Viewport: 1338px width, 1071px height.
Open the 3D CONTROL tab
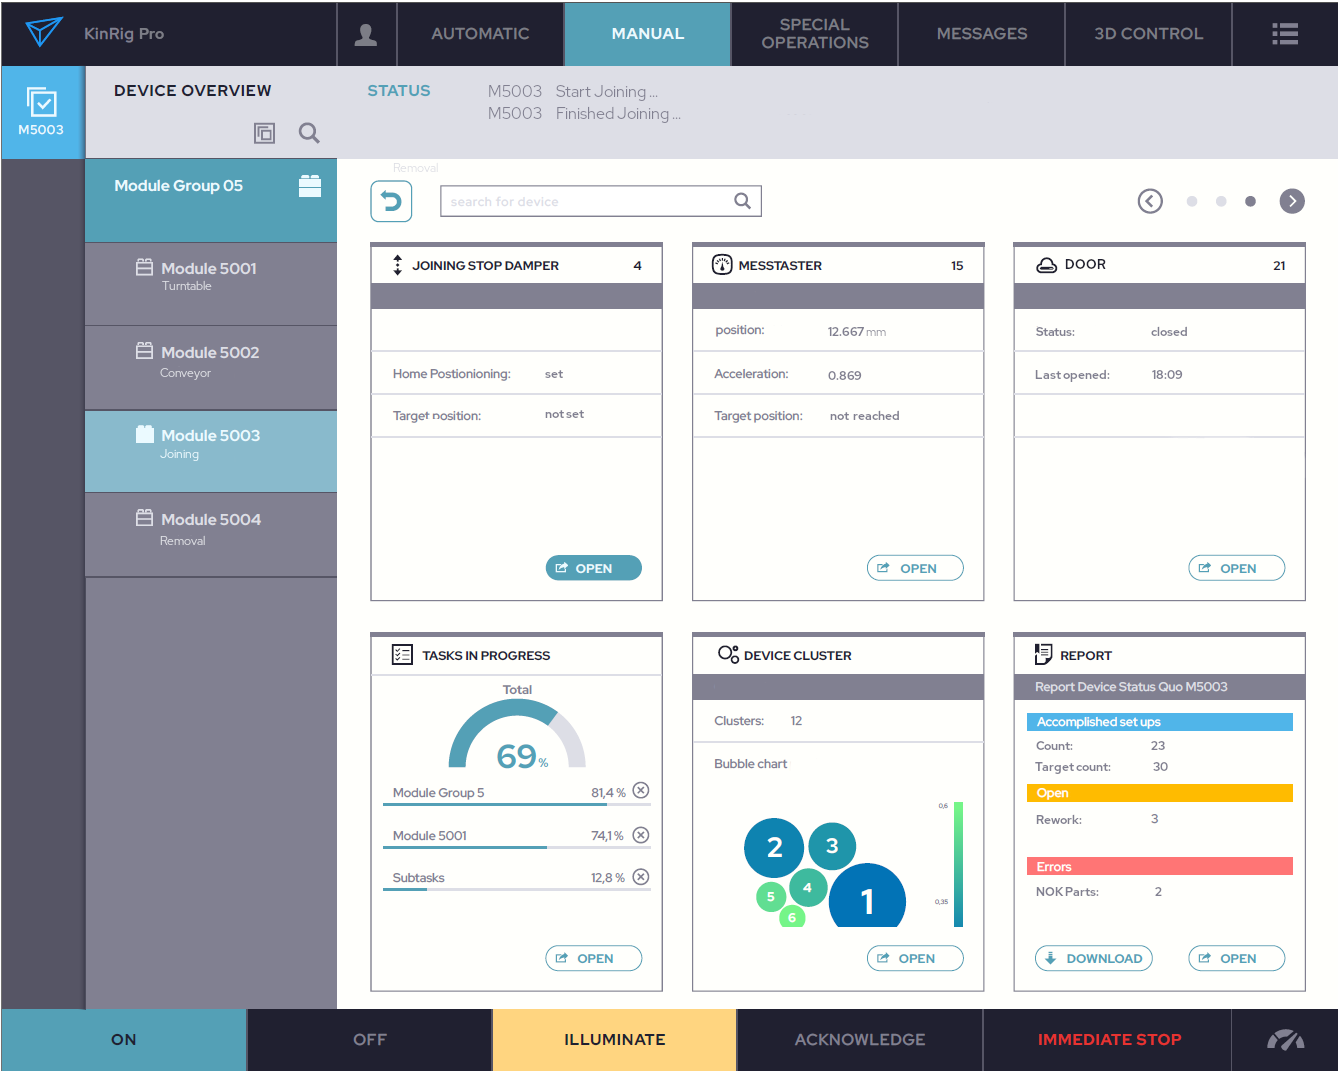(x=1148, y=34)
